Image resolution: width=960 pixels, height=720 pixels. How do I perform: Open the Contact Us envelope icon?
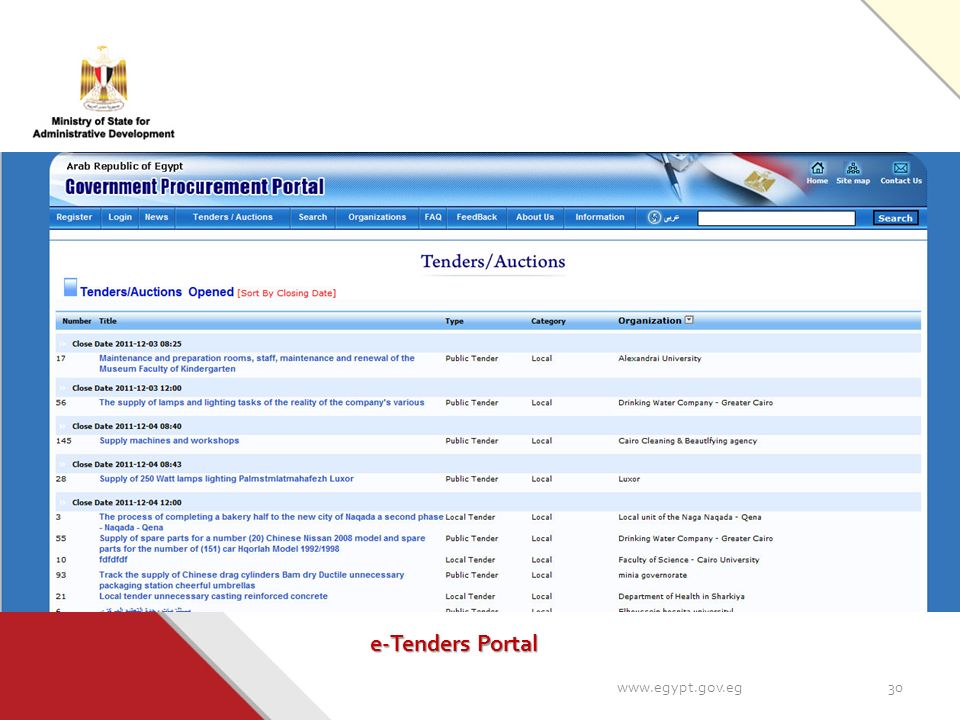(900, 168)
